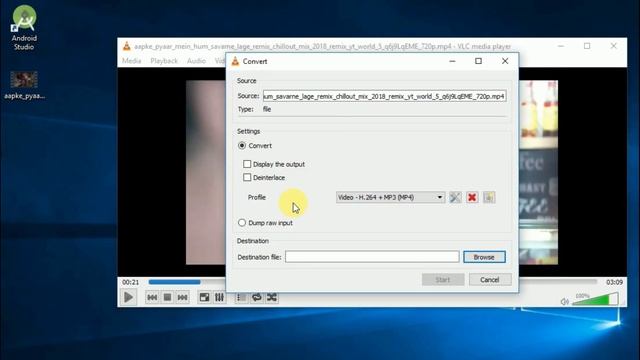
Task: Open the Profile dropdown list
Action: pyautogui.click(x=390, y=198)
